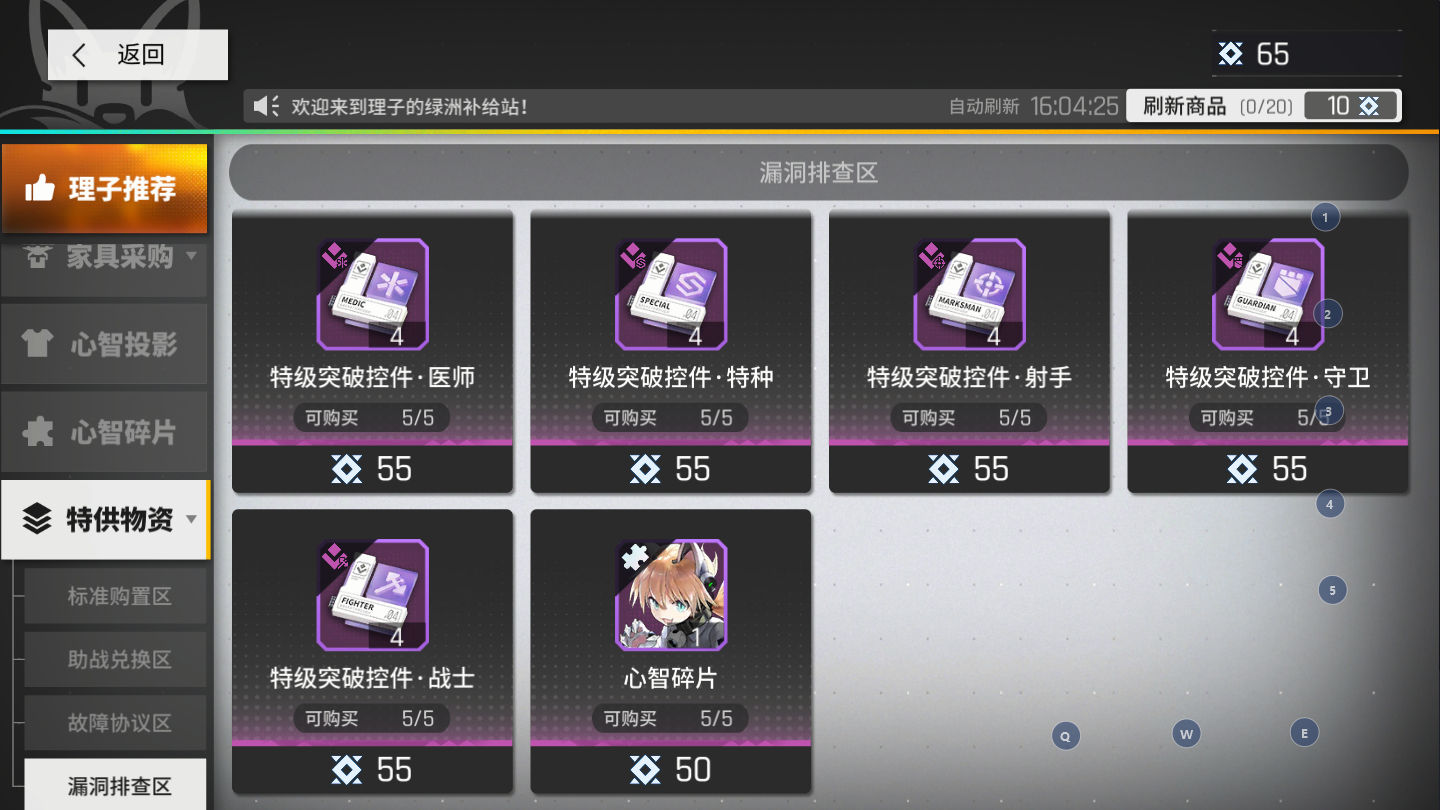Click the 返回 back button
Viewport: 1440px width, 810px height.
[138, 55]
